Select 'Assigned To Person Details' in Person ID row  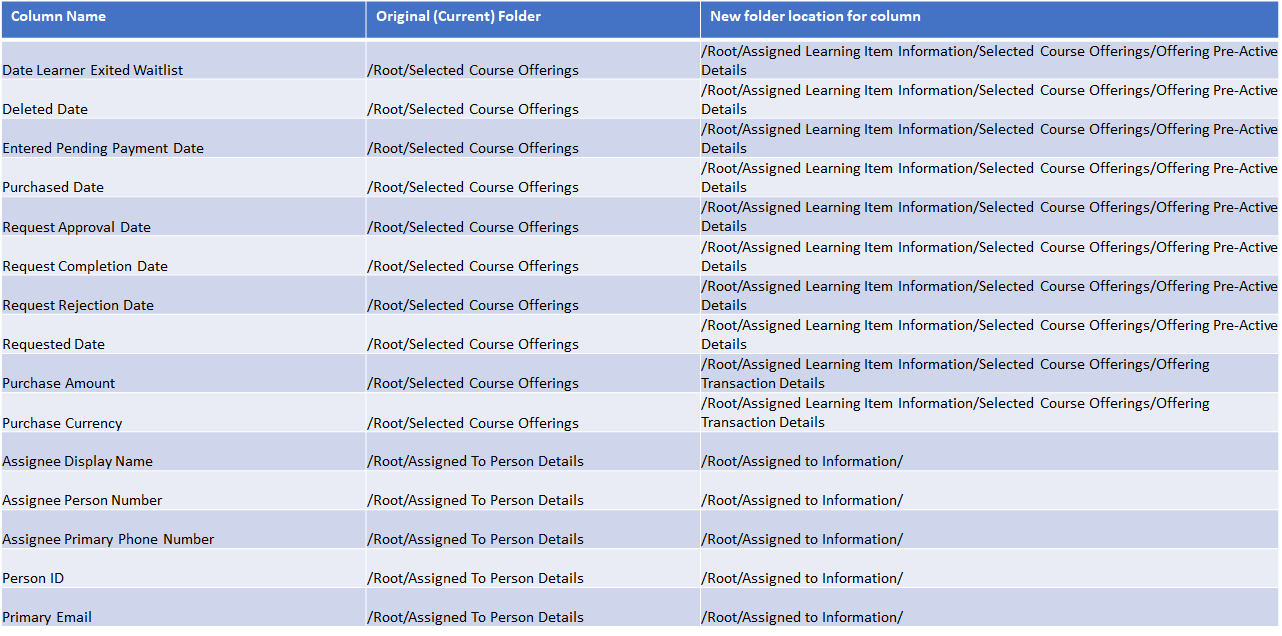pyautogui.click(x=533, y=568)
